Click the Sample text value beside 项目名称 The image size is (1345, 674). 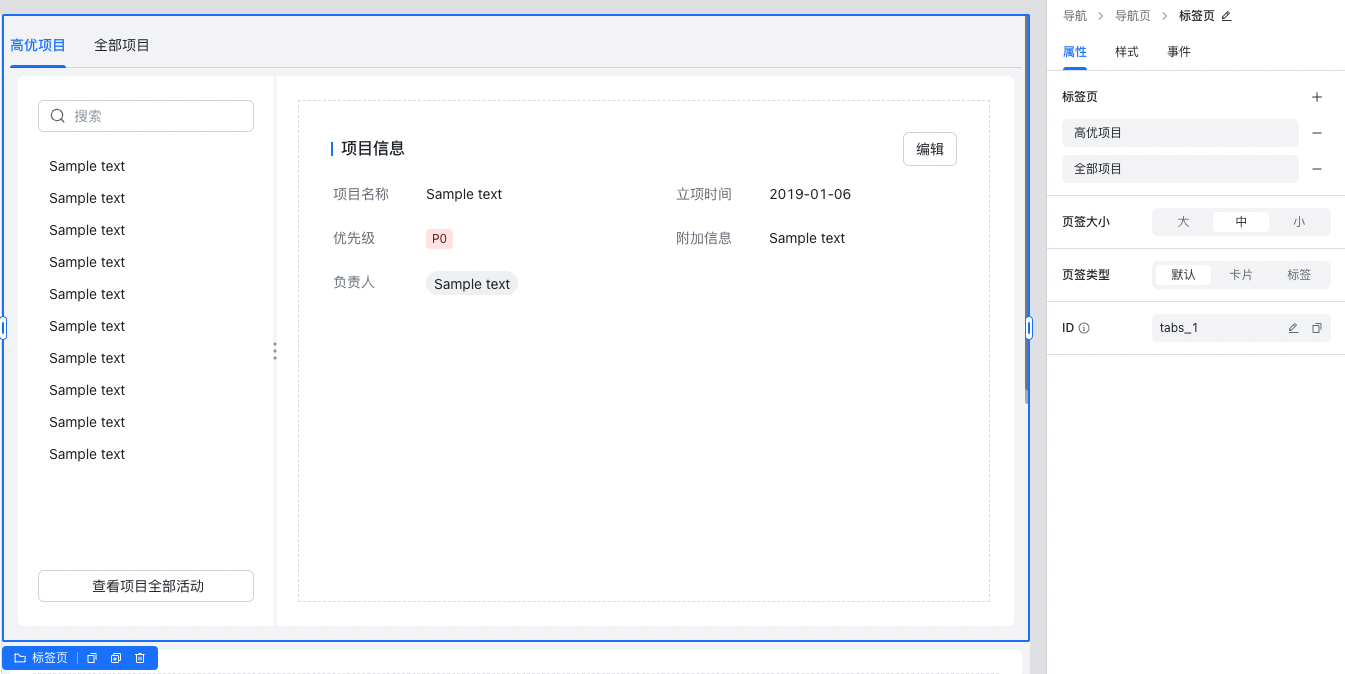[464, 194]
